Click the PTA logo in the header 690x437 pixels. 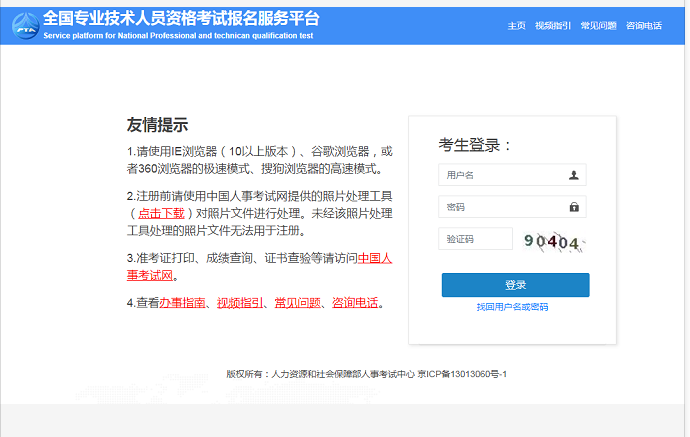tap(26, 26)
